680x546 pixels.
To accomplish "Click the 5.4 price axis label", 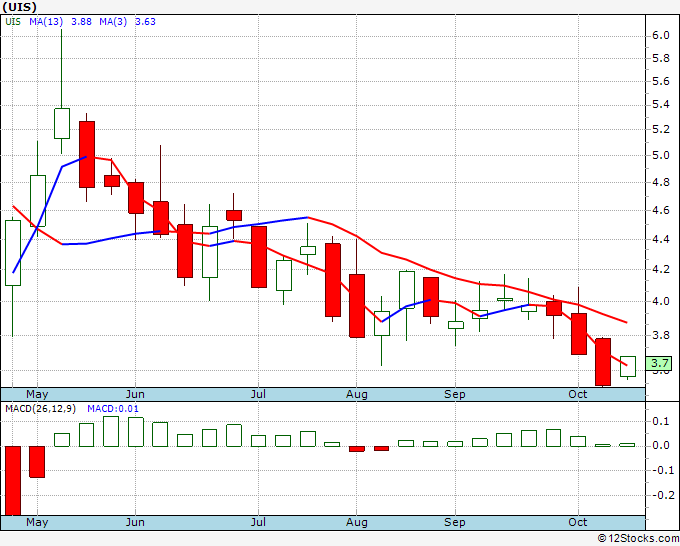I will [x=660, y=105].
